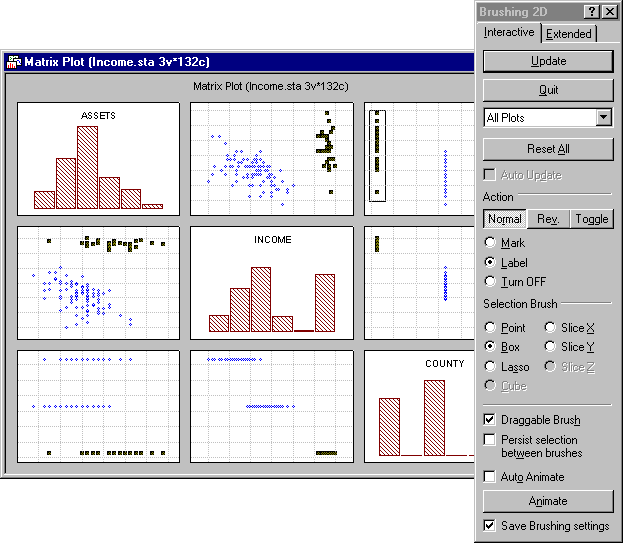The image size is (623, 543).
Task: Click the ASSETS histogram plot
Action: [x=99, y=159]
